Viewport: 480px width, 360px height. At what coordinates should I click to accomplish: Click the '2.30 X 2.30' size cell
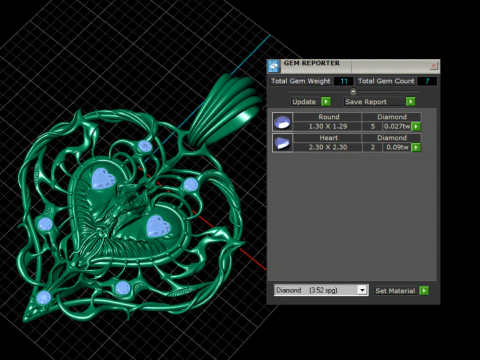click(328, 147)
